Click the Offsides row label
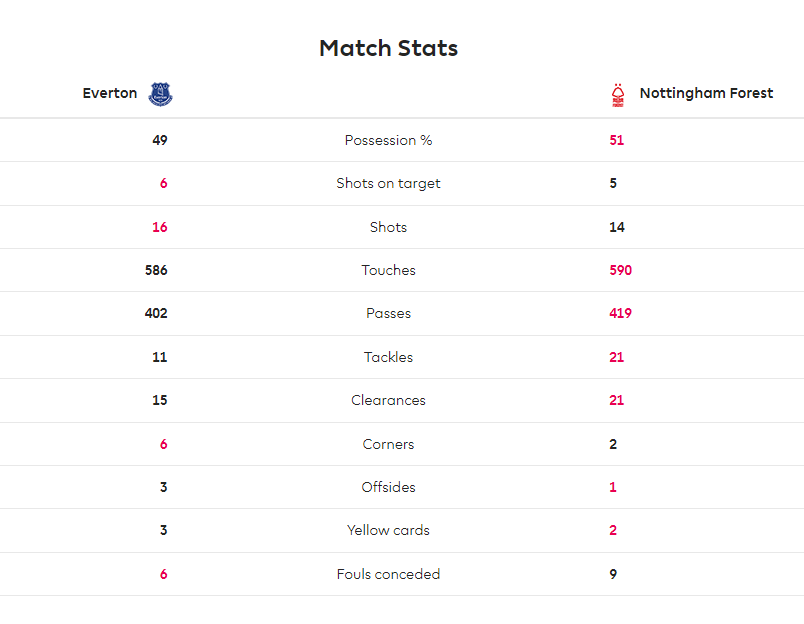The image size is (804, 624). (388, 487)
